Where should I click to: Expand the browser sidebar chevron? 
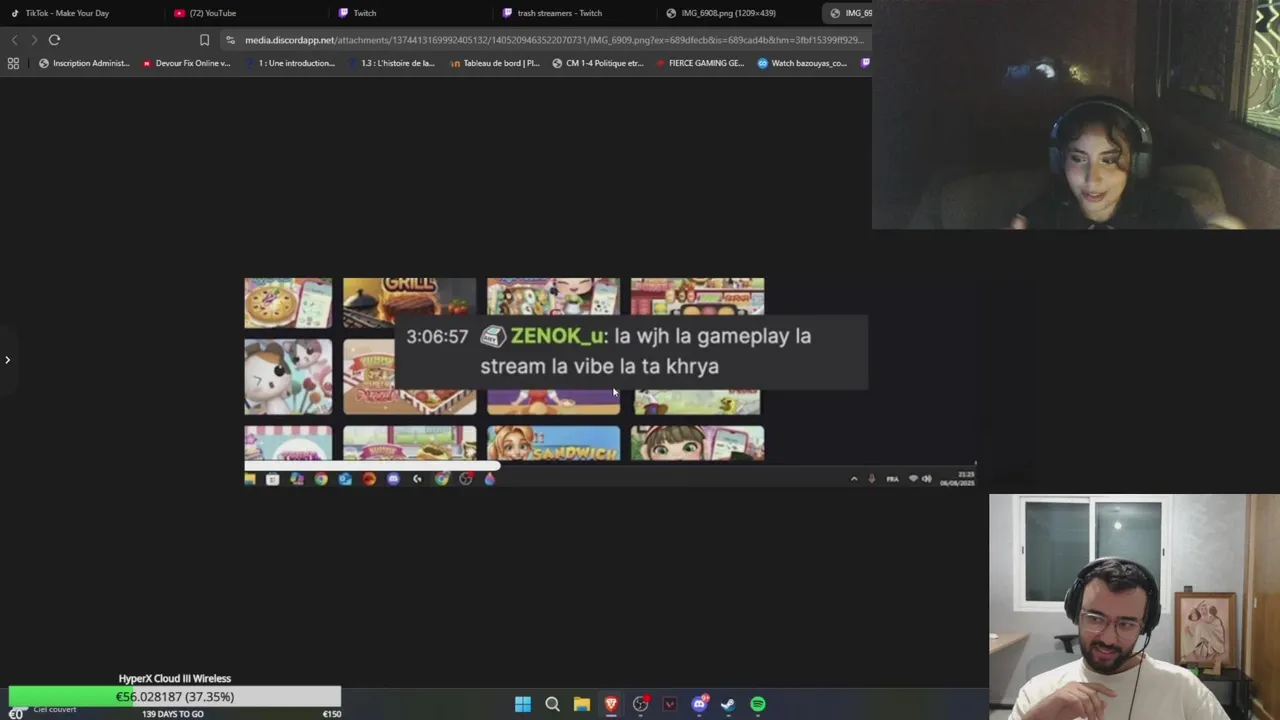click(7, 360)
